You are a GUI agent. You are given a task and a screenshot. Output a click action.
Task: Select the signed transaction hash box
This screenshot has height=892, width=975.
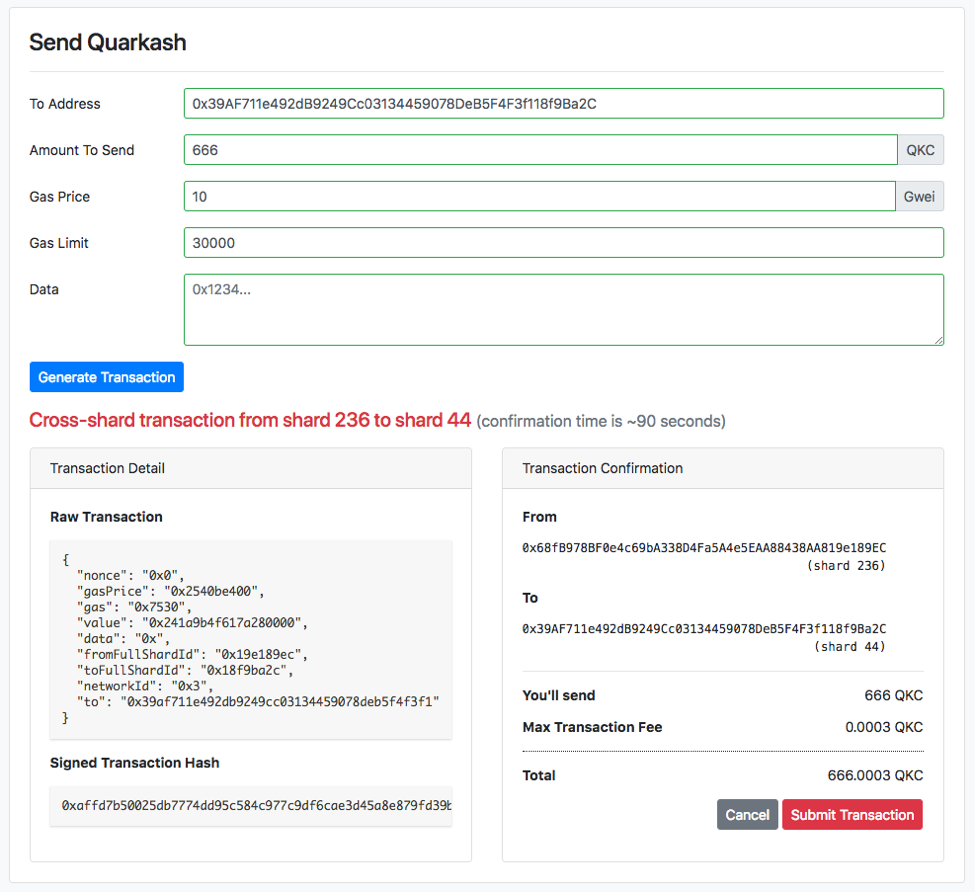pyautogui.click(x=251, y=806)
